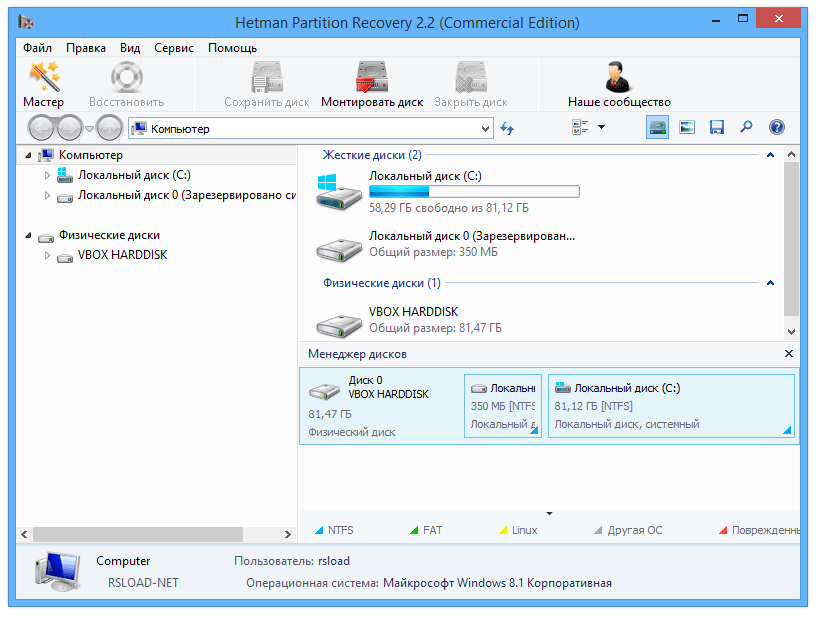Maximize the Hetman Partition Recovery window
The height and width of the screenshot is (626, 818).
click(x=743, y=19)
